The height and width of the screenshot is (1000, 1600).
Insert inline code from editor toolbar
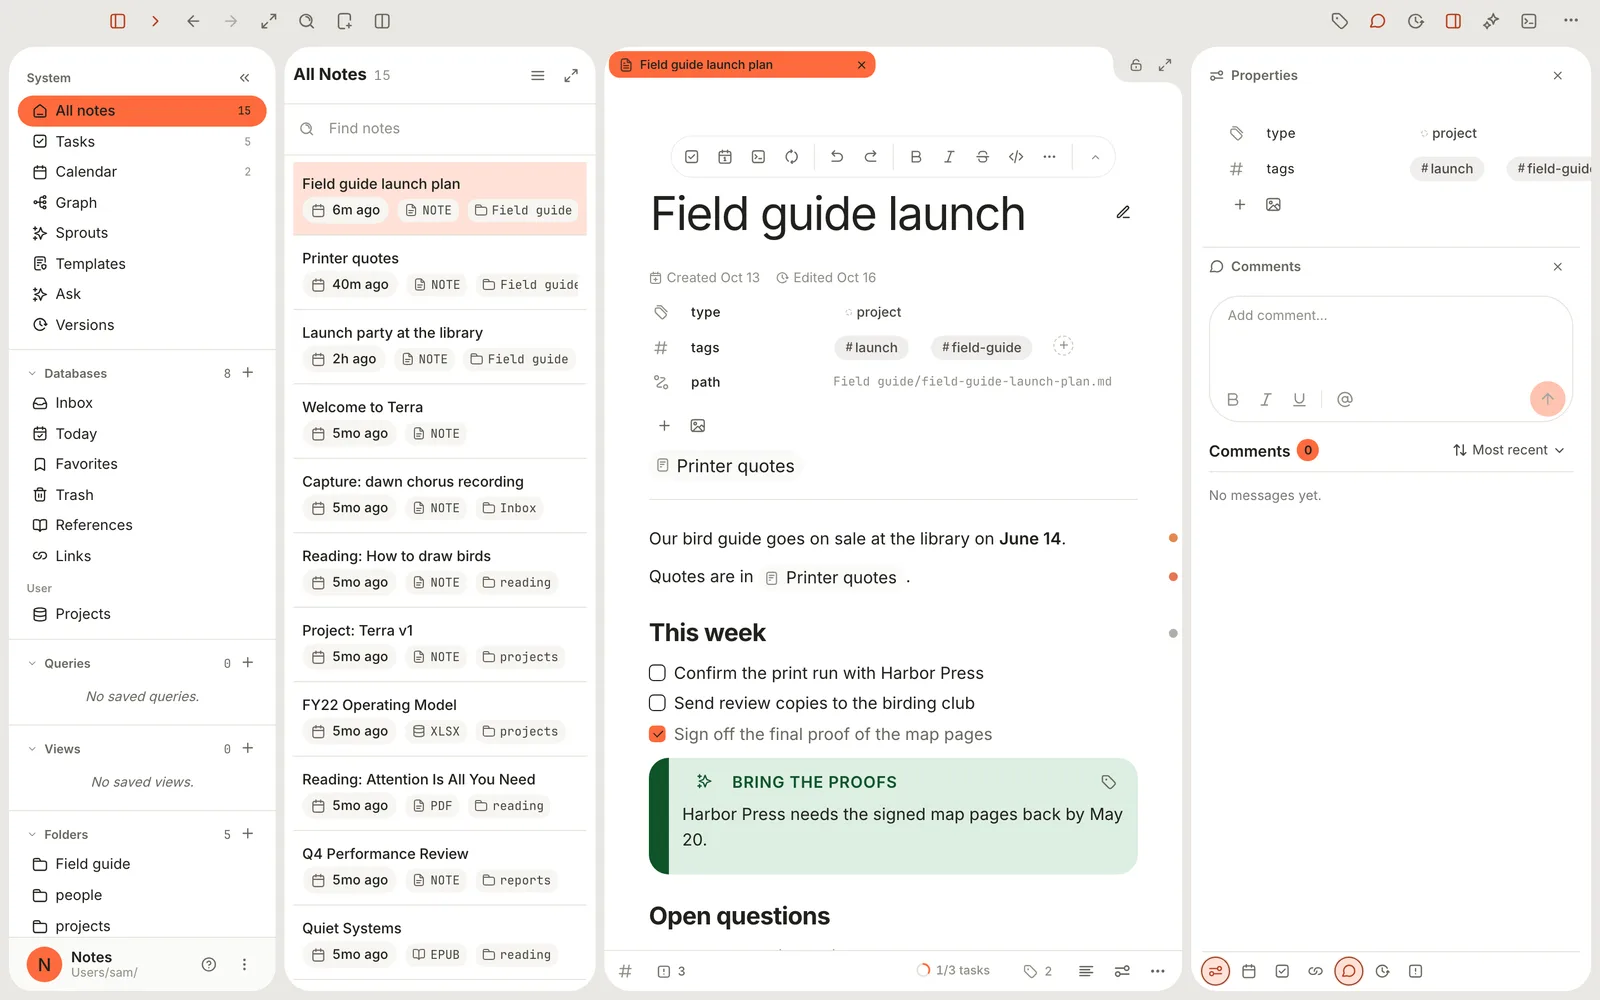[1016, 157]
